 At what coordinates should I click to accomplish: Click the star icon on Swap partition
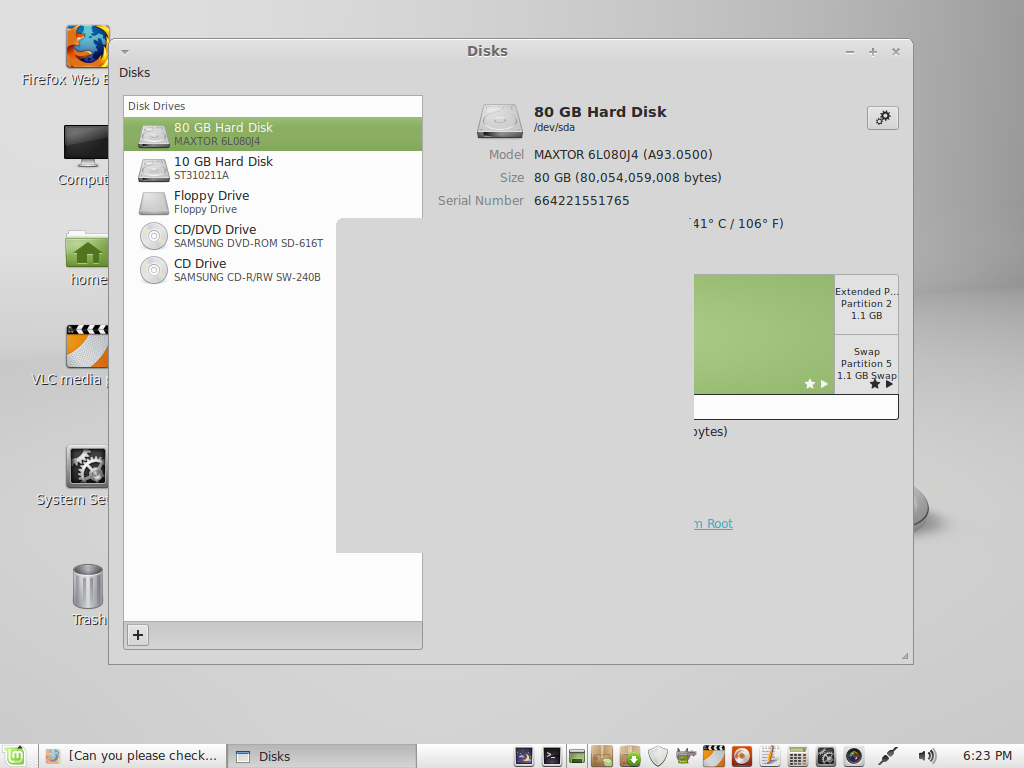coord(874,384)
